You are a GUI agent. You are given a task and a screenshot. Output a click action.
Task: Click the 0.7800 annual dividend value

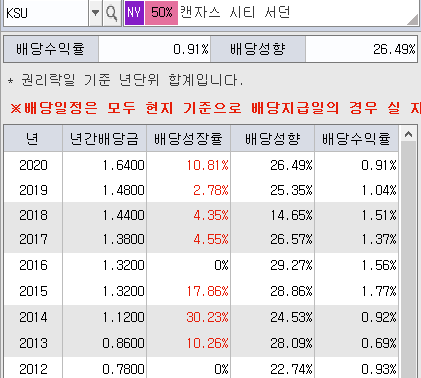[123, 369]
